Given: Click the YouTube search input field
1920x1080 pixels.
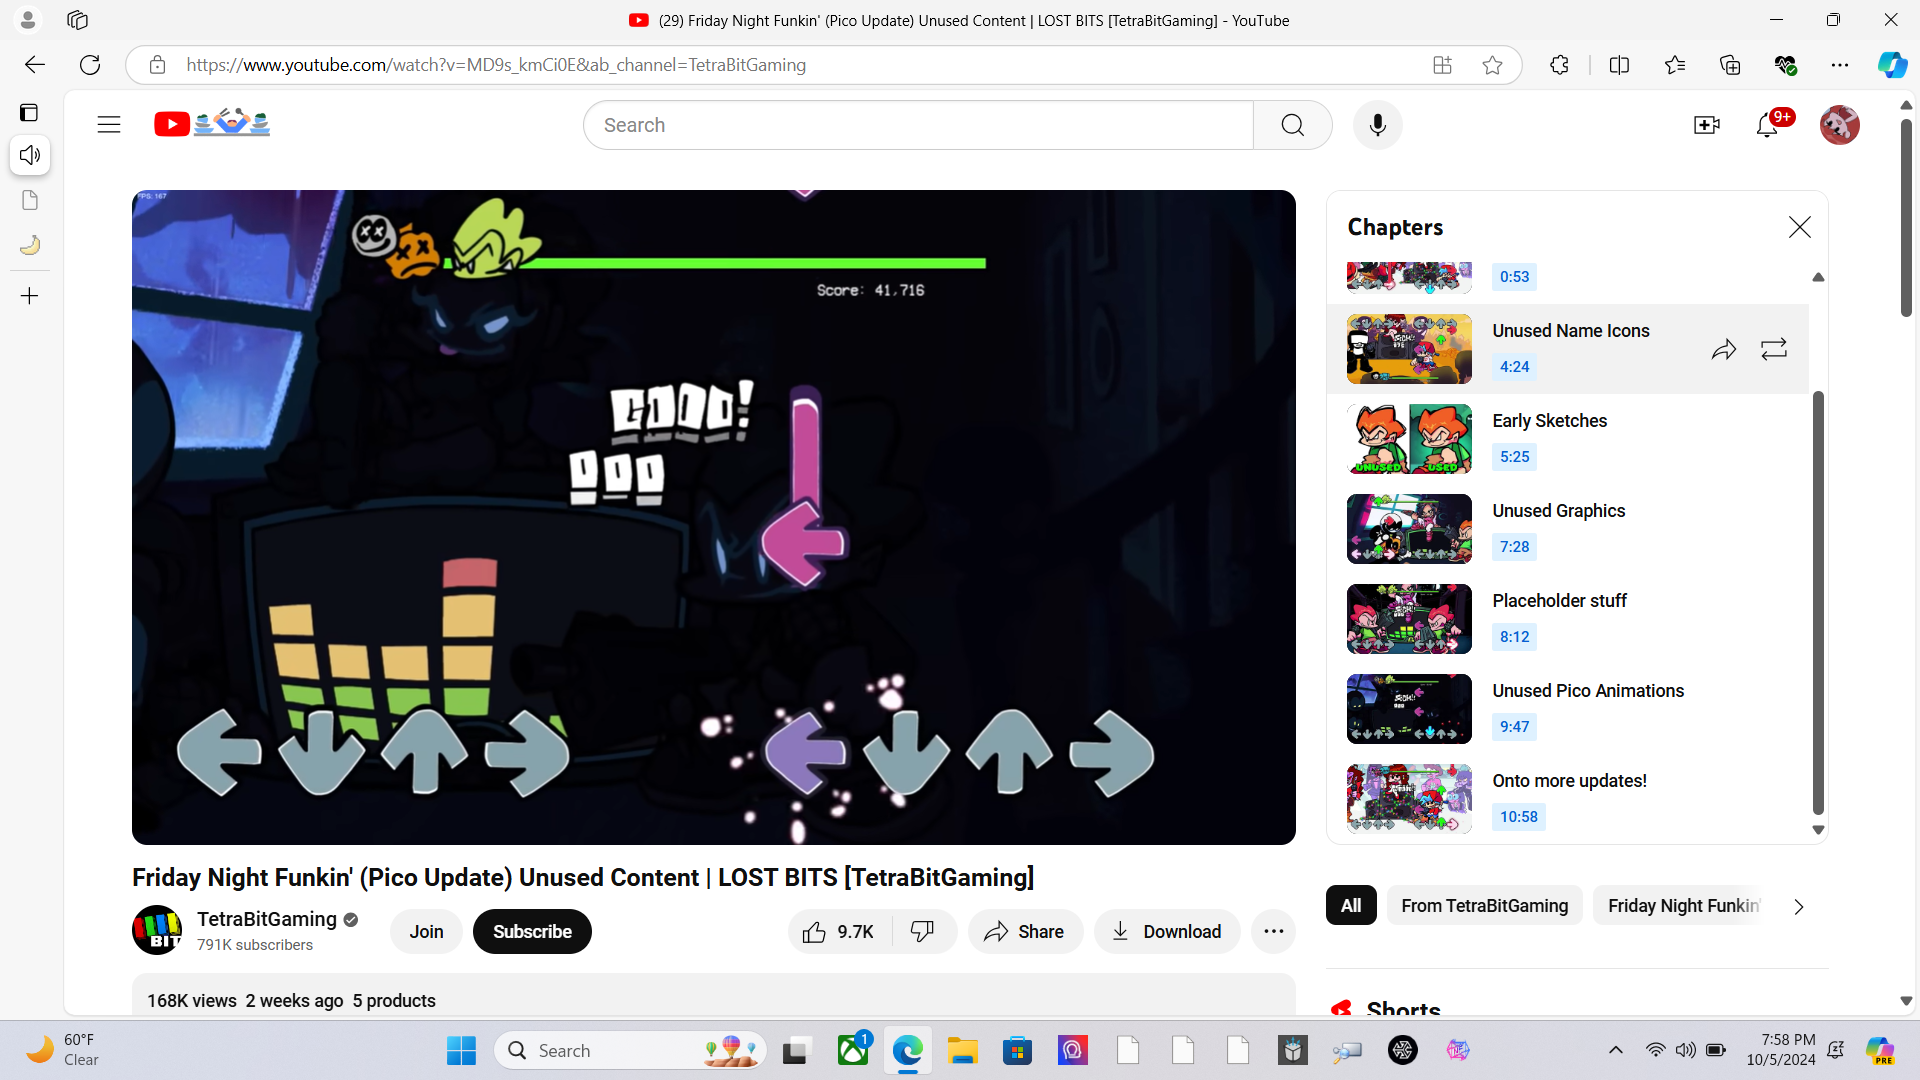Looking at the screenshot, I should 920,125.
